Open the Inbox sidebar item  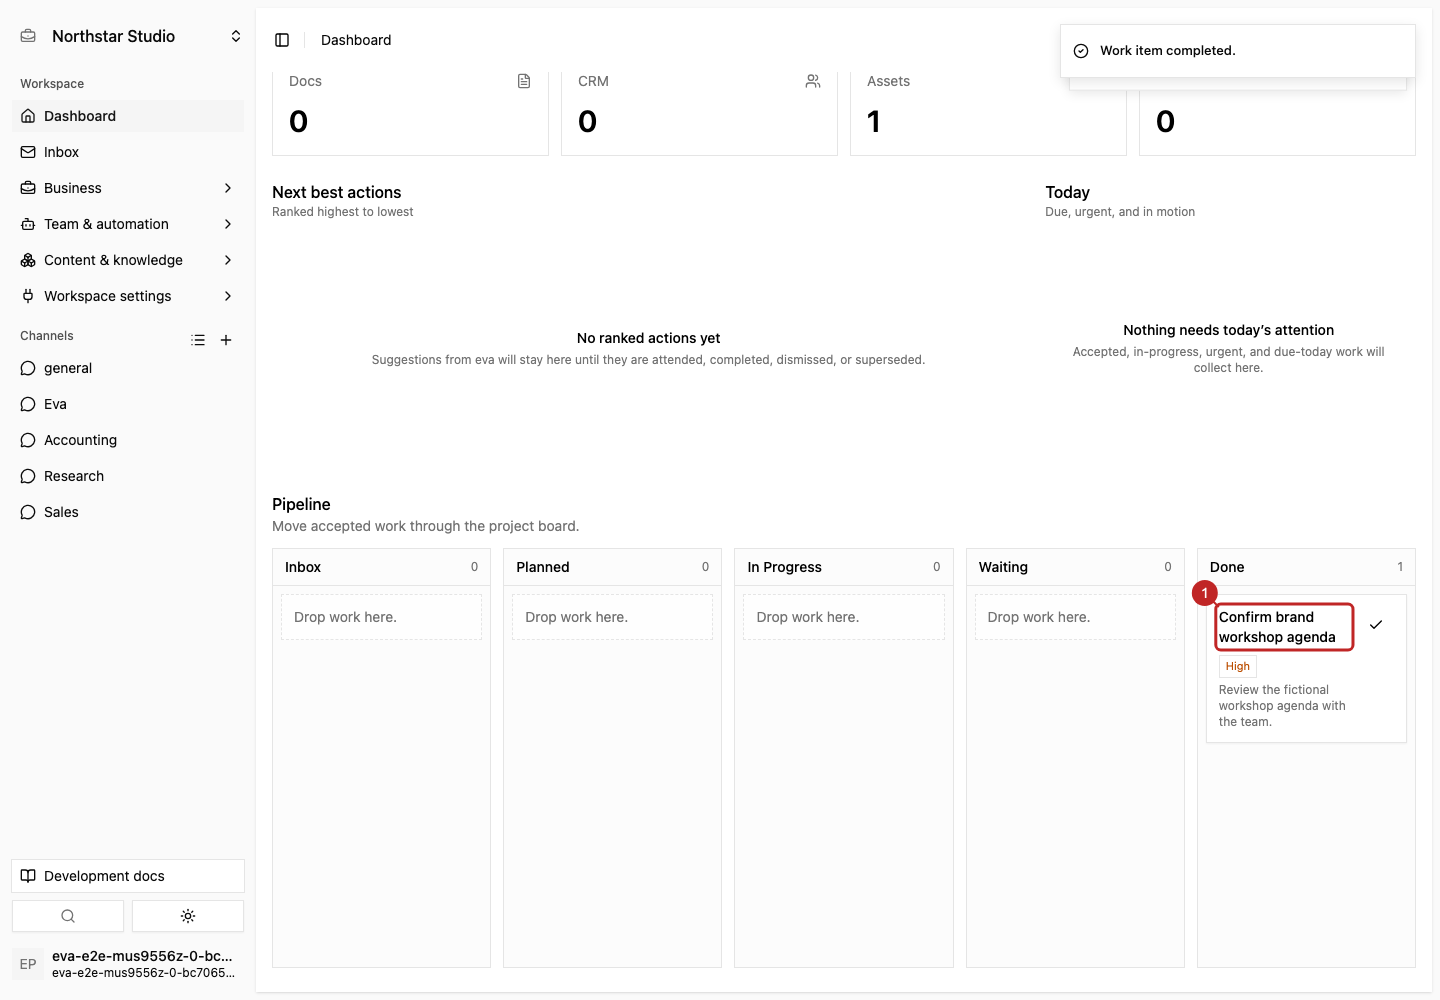[x=128, y=152]
